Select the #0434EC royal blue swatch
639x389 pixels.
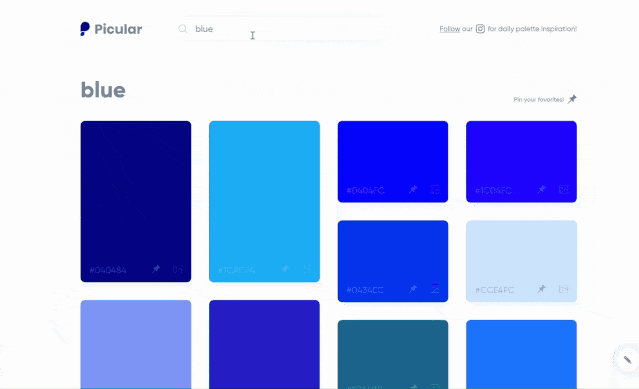[393, 261]
